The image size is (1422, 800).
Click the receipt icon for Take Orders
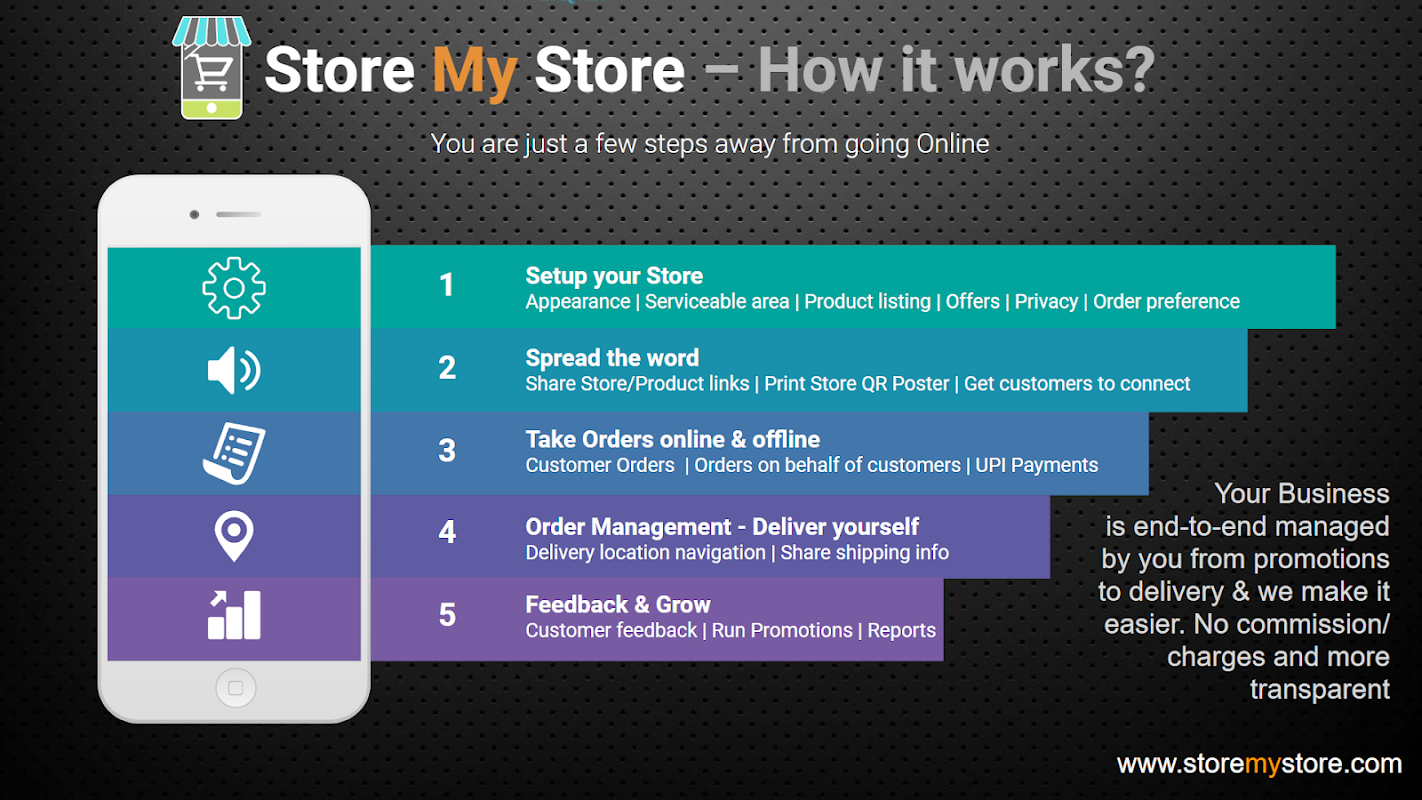pyautogui.click(x=234, y=453)
